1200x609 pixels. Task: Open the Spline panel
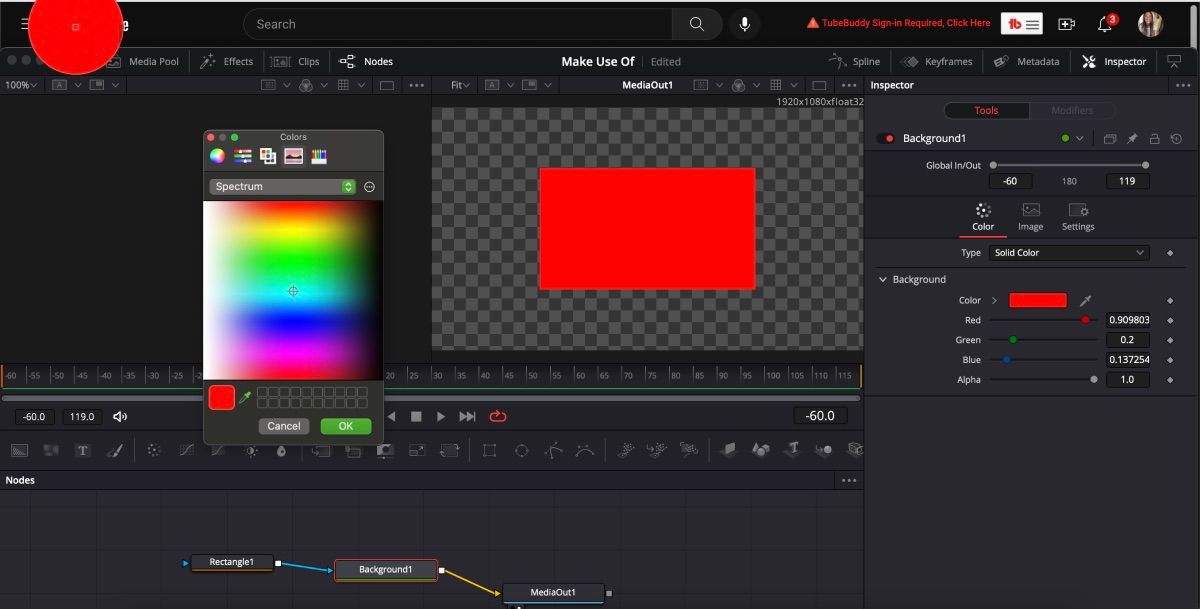856,61
